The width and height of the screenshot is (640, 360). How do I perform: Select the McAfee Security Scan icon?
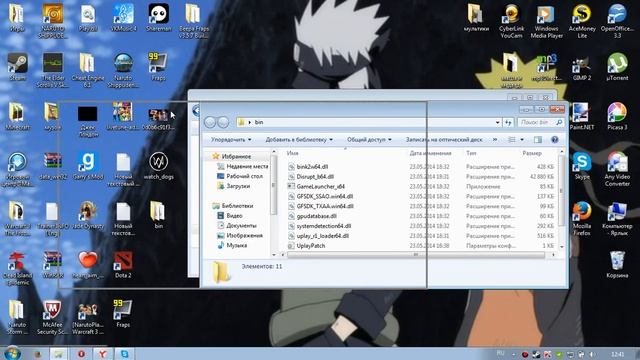52,317
